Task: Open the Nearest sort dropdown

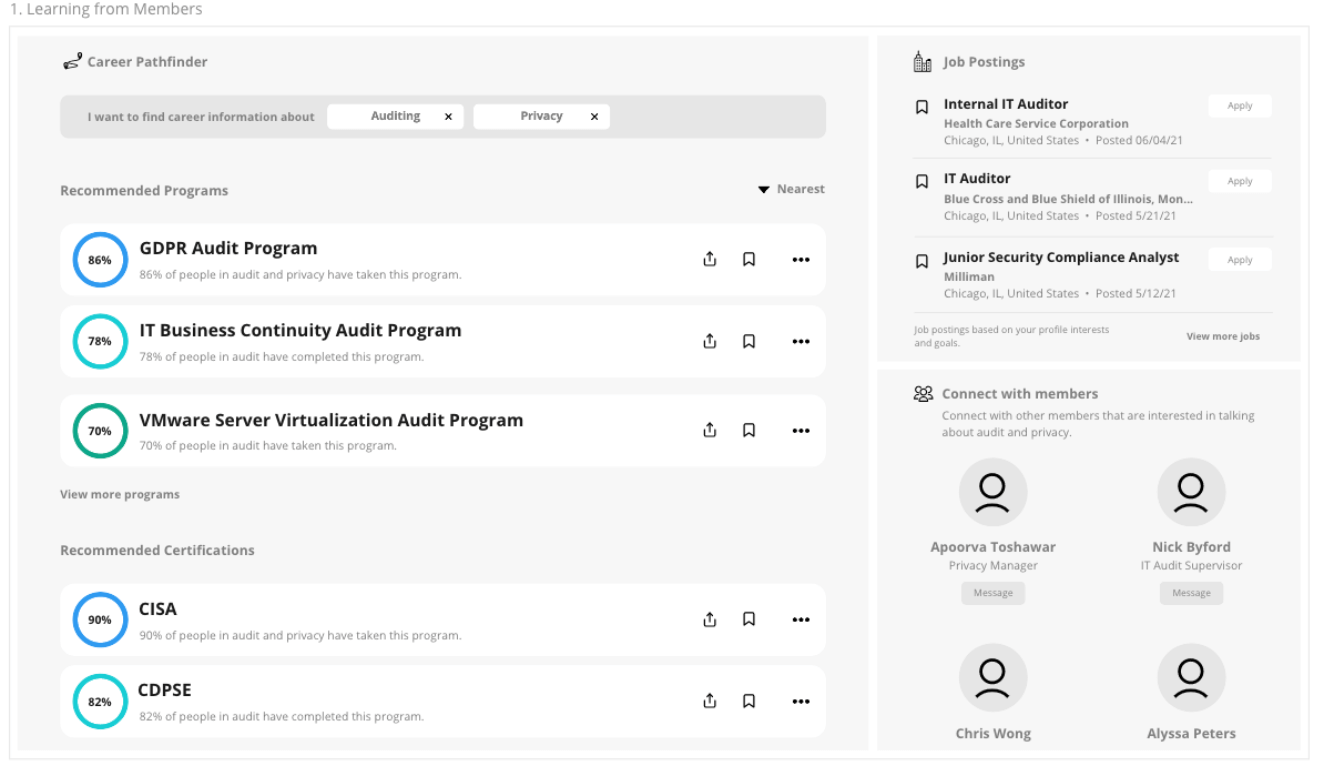Action: coord(791,189)
